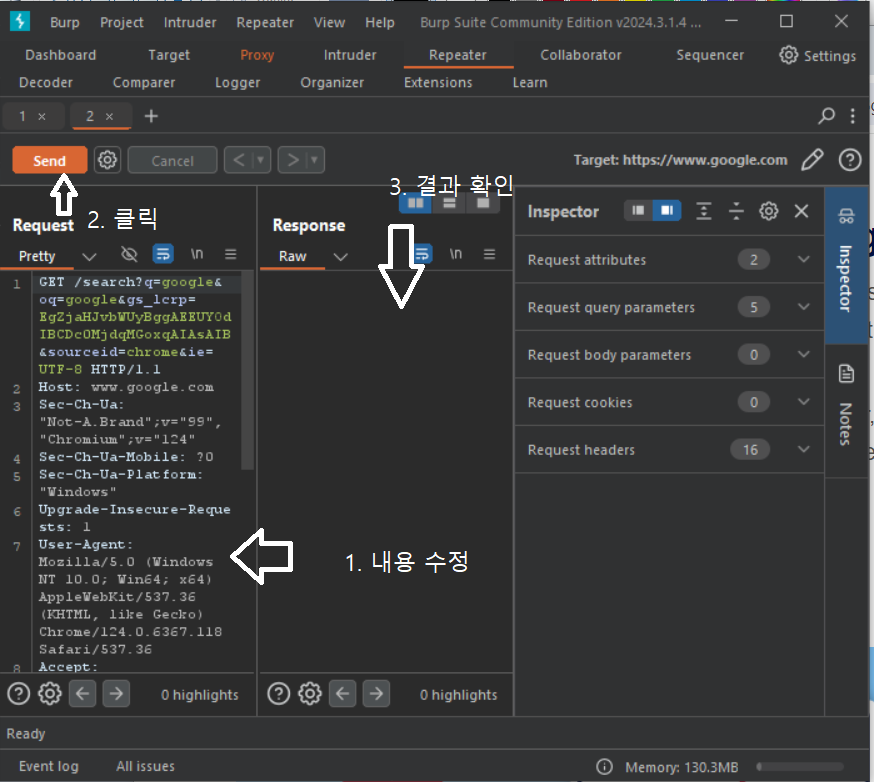
Task: Open All issues in the status bar
Action: coord(145,766)
